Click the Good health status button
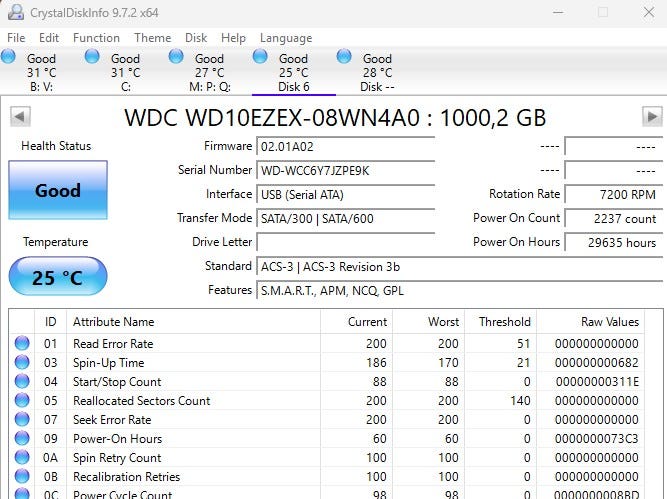The height and width of the screenshot is (499, 667). point(58,190)
